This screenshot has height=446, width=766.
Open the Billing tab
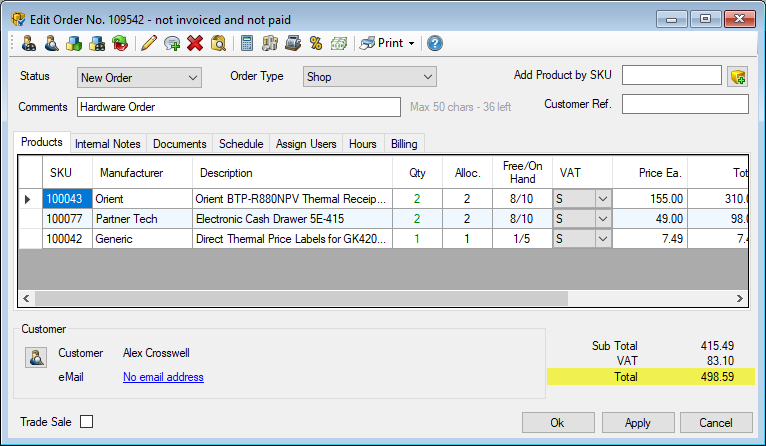tap(404, 144)
